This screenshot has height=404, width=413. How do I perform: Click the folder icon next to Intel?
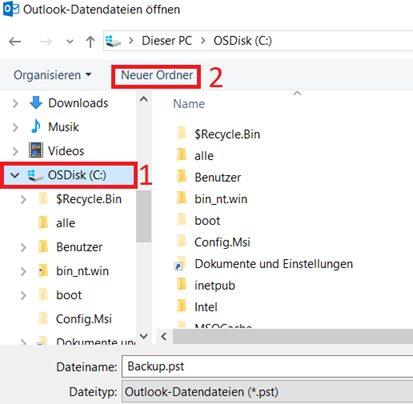click(182, 306)
